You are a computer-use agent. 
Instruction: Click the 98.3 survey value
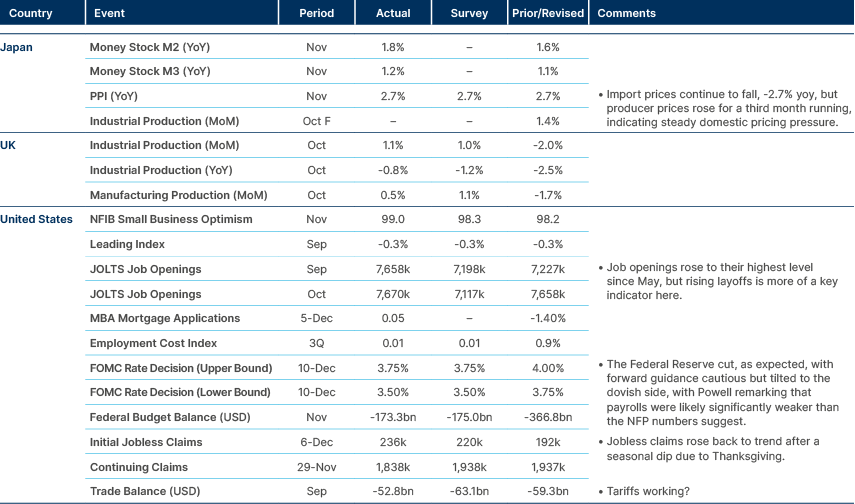click(469, 219)
